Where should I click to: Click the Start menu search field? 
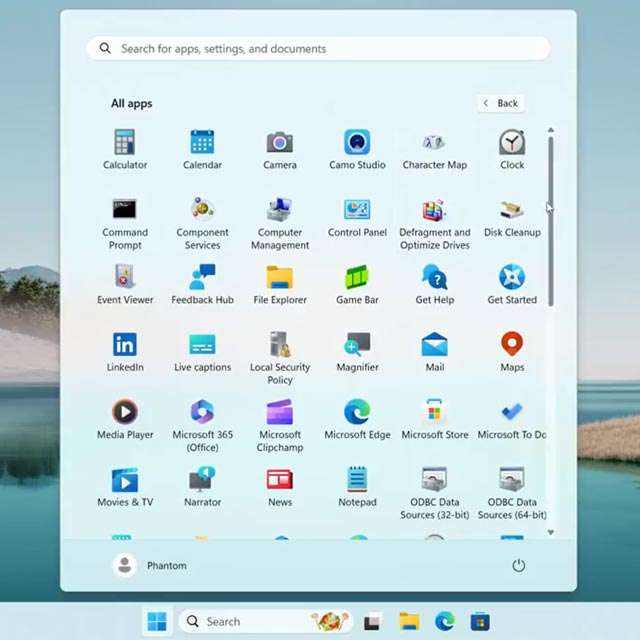(x=318, y=49)
